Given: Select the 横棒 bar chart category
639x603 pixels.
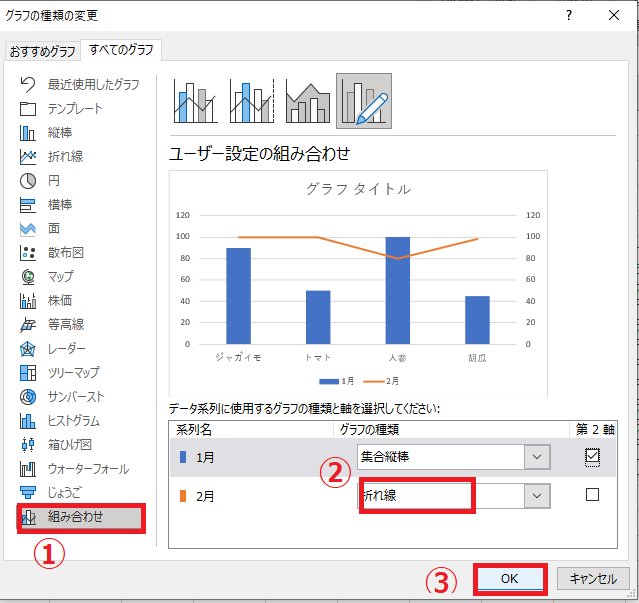Looking at the screenshot, I should point(46,205).
